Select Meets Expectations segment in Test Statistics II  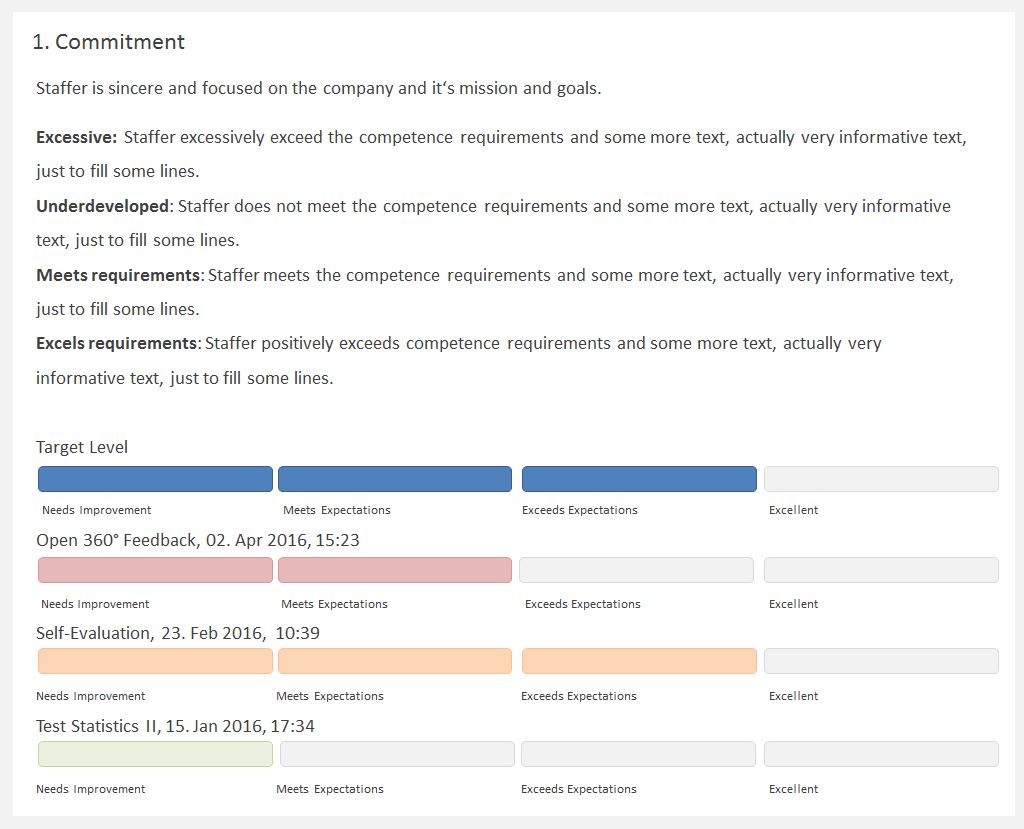point(397,754)
